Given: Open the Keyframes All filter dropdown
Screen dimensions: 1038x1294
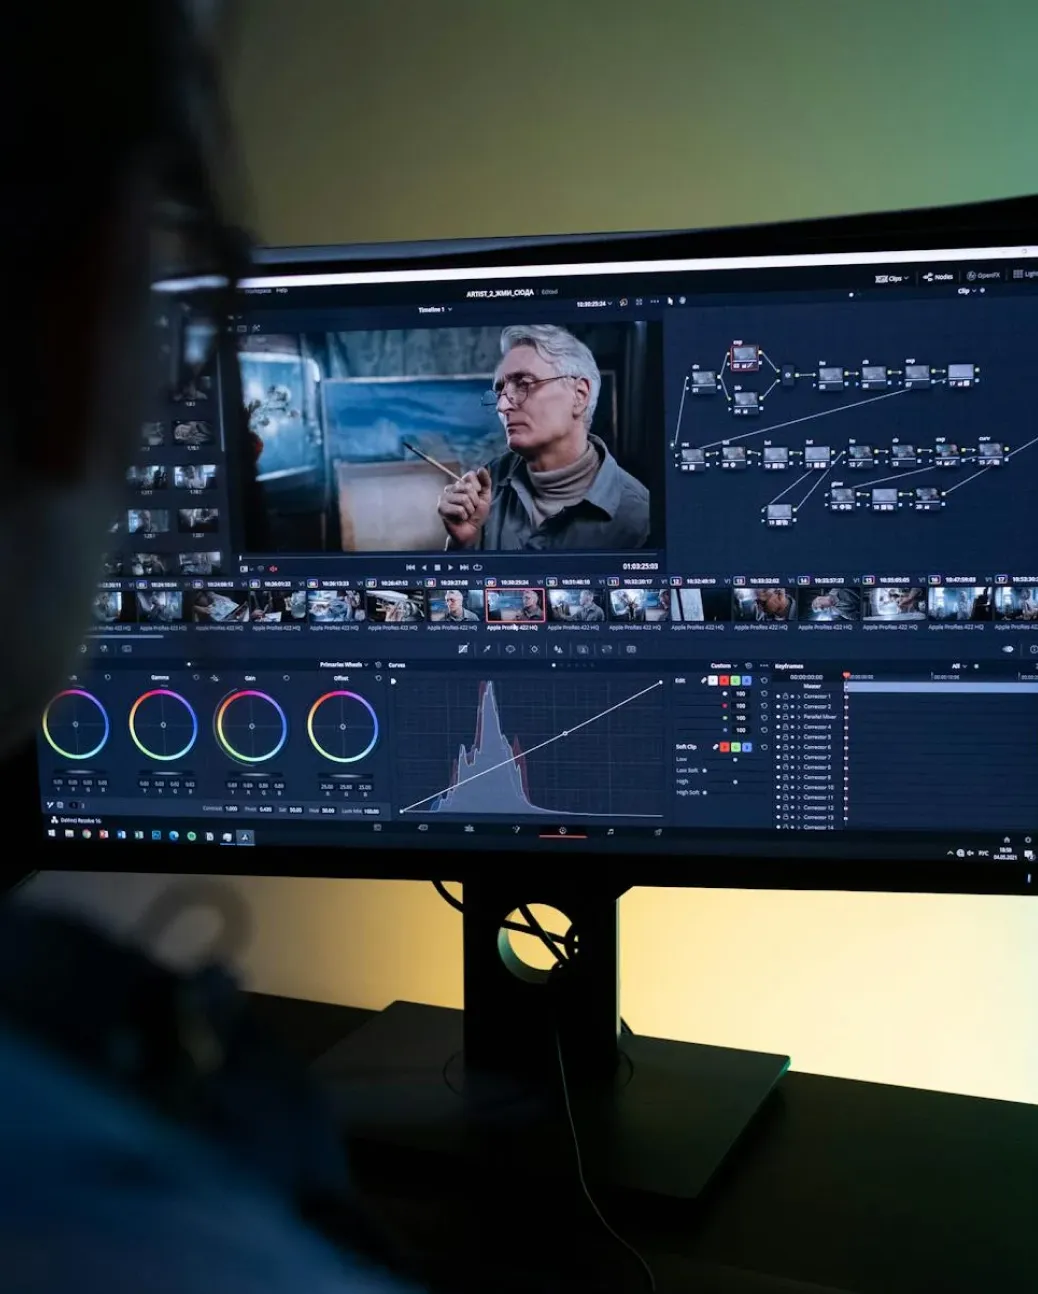Looking at the screenshot, I should point(960,666).
